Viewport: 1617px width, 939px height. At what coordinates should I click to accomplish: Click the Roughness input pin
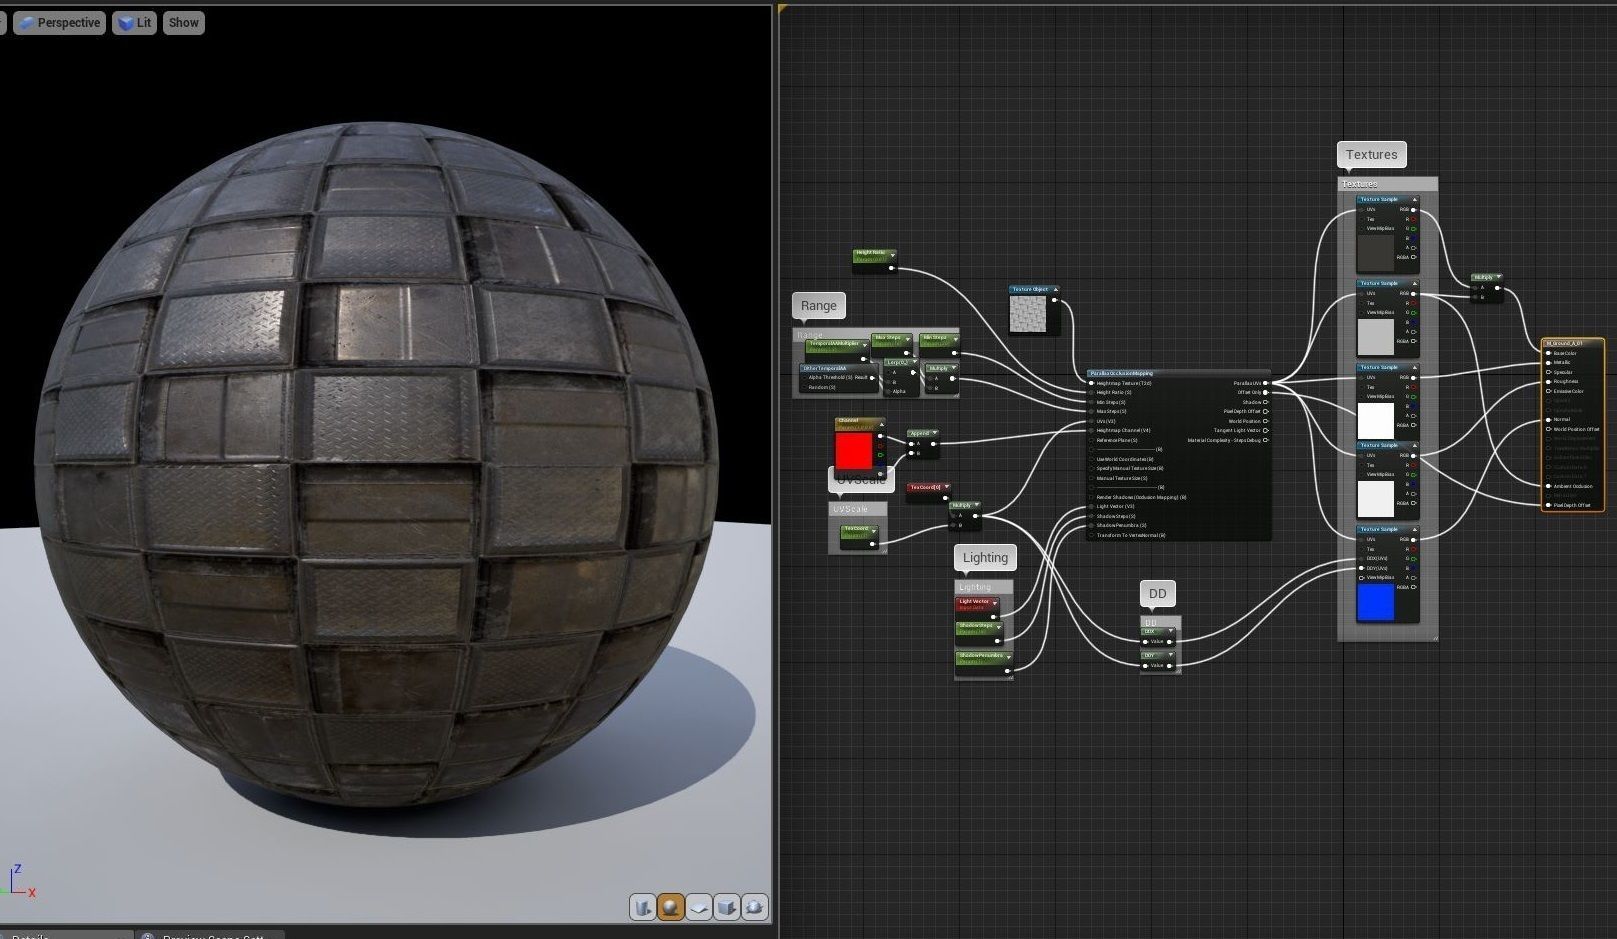(1548, 381)
